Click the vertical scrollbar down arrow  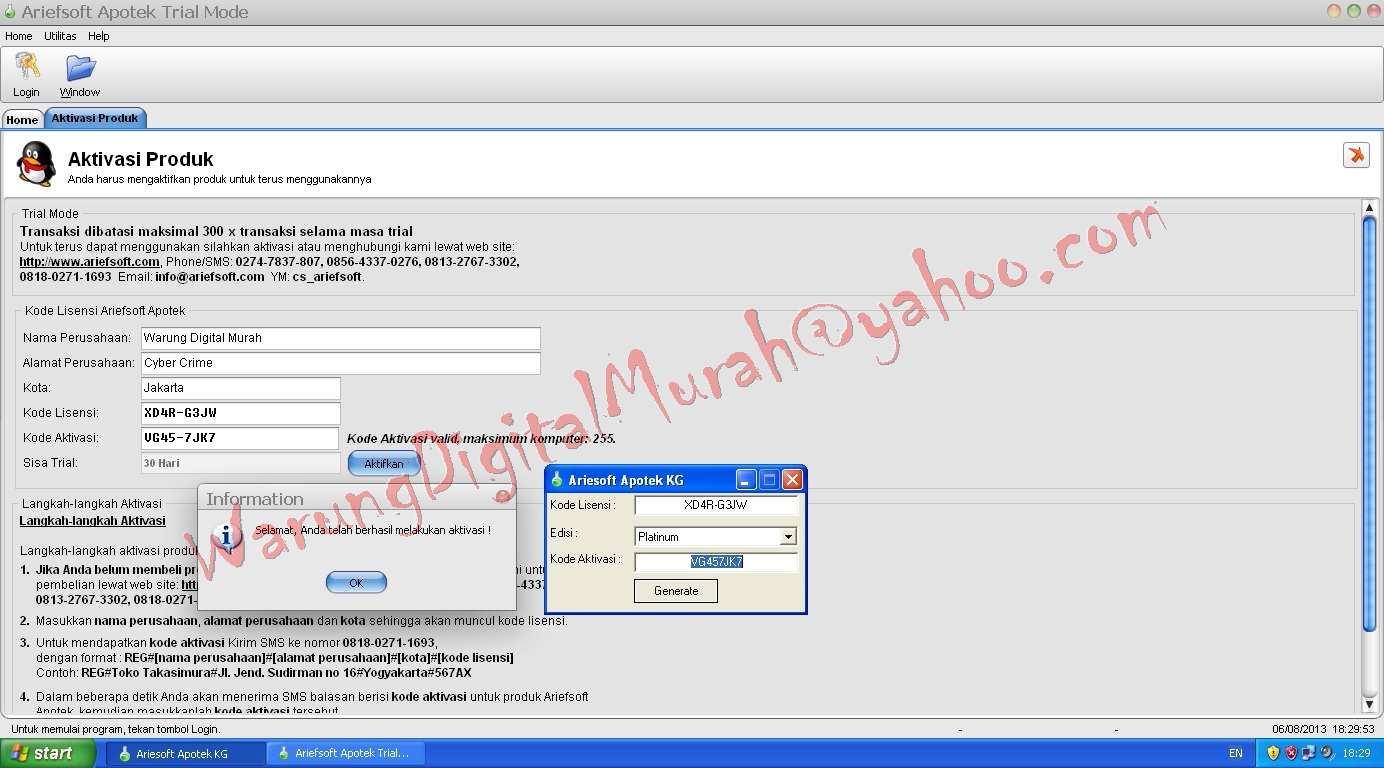(1370, 705)
